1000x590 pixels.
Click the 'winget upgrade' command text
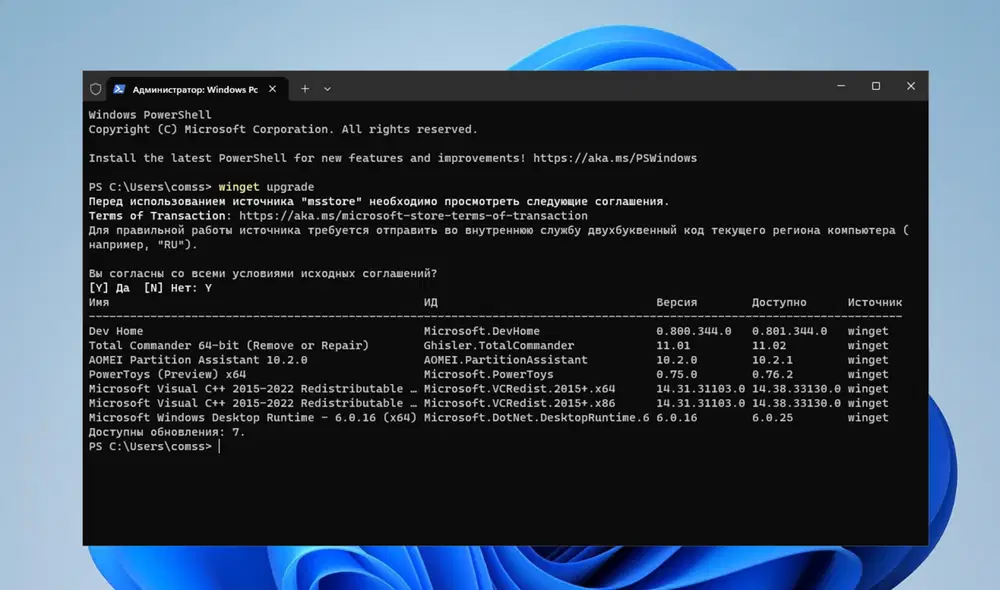point(266,187)
